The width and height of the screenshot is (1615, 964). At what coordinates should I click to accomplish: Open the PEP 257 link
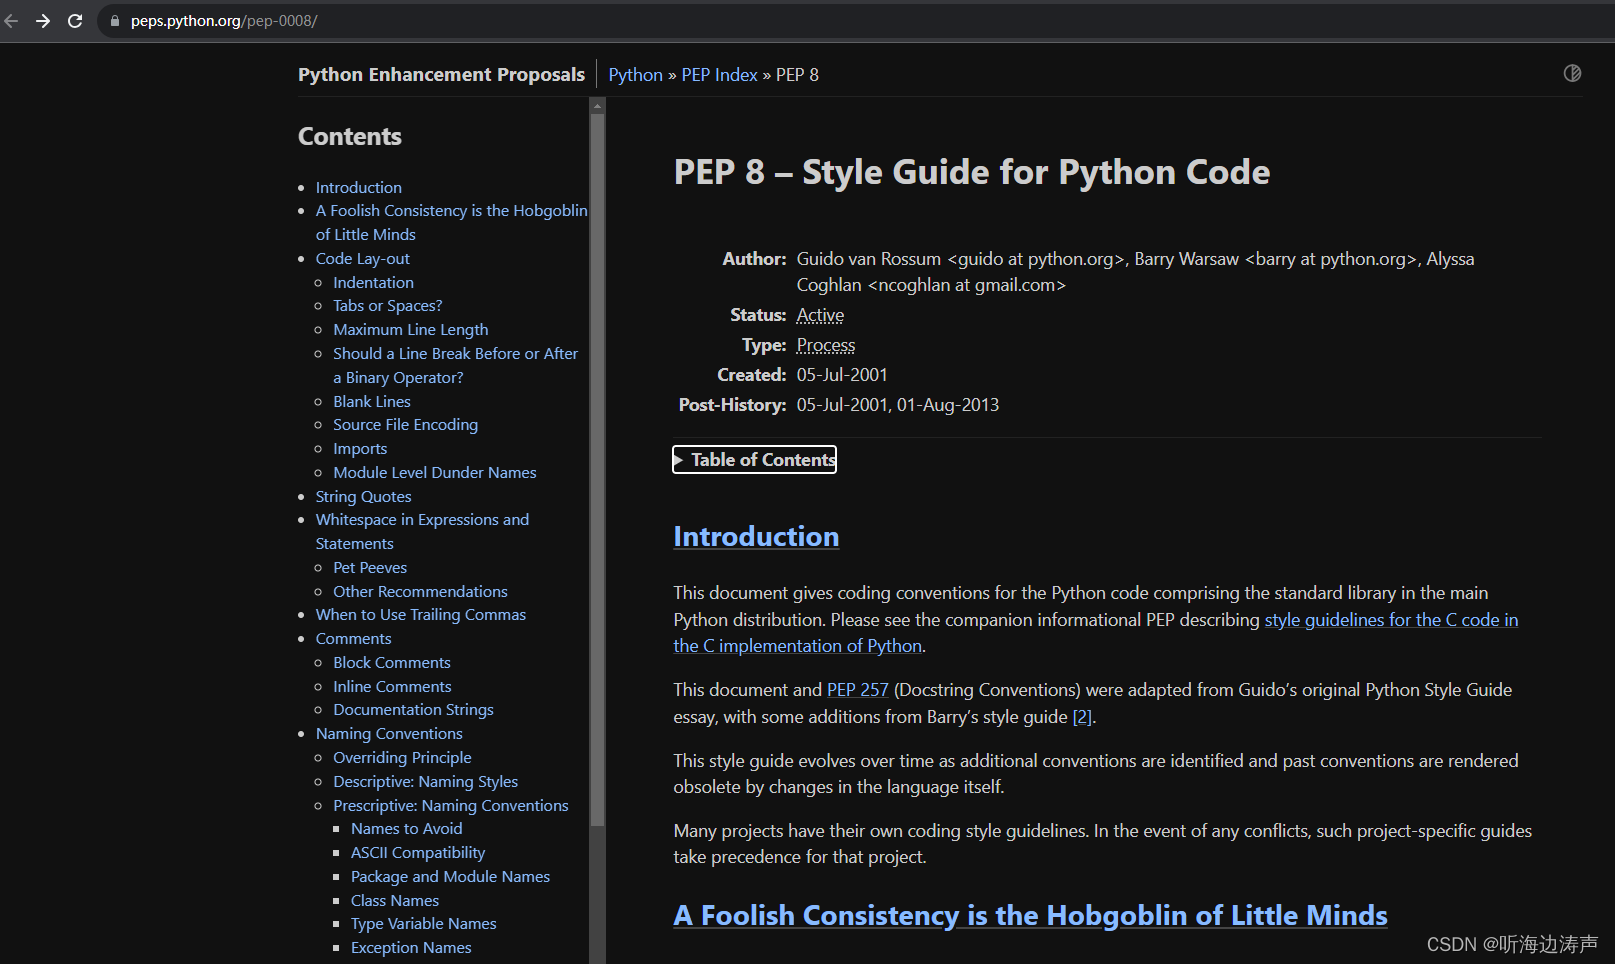857,690
